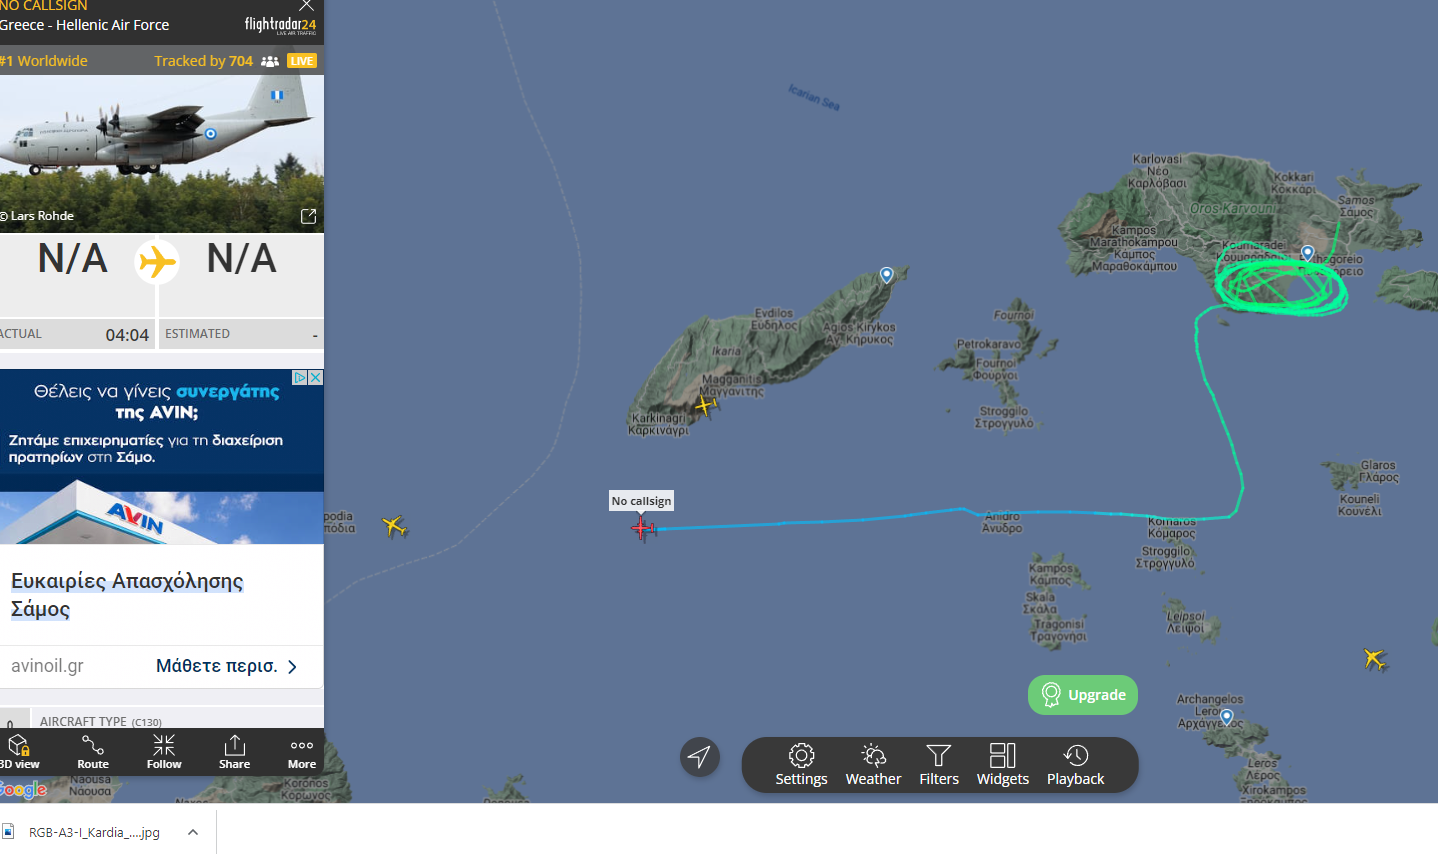Toggle Follow aircraft mode
Image resolution: width=1438 pixels, height=856 pixels.
coord(164,752)
